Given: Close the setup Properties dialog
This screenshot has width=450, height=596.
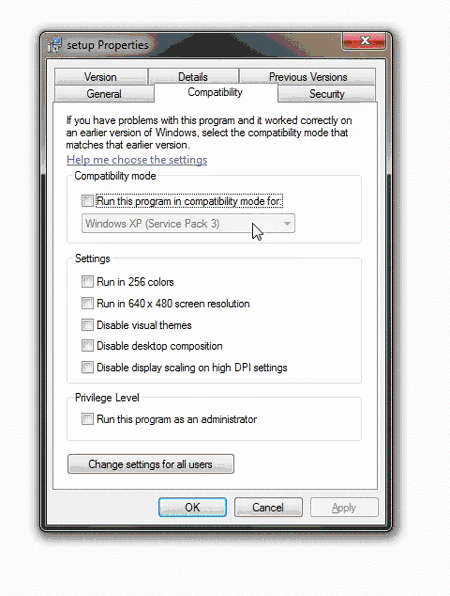Looking at the screenshot, I should point(364,41).
